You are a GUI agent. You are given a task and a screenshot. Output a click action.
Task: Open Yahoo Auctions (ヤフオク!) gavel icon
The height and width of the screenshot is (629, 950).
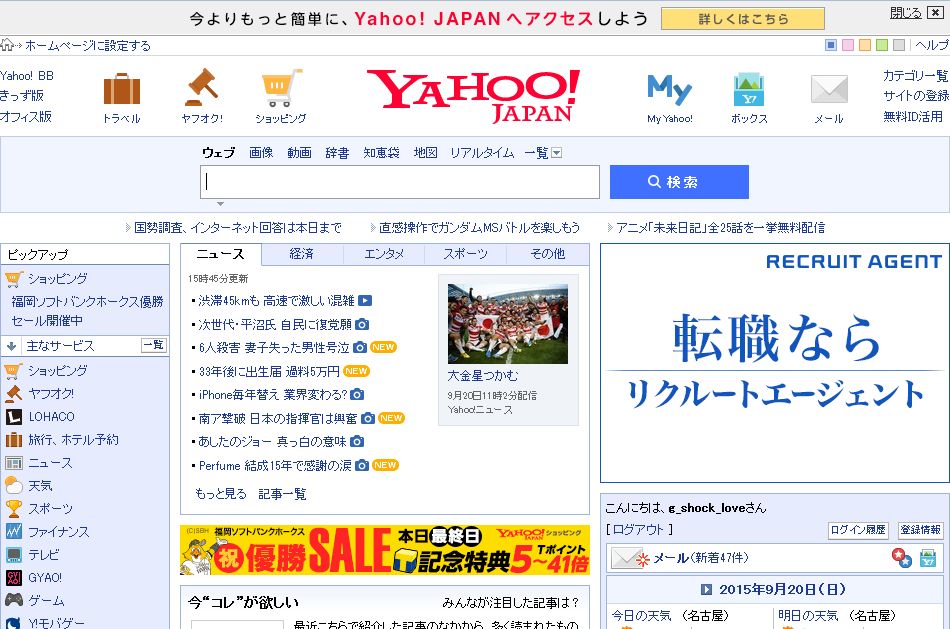201,89
